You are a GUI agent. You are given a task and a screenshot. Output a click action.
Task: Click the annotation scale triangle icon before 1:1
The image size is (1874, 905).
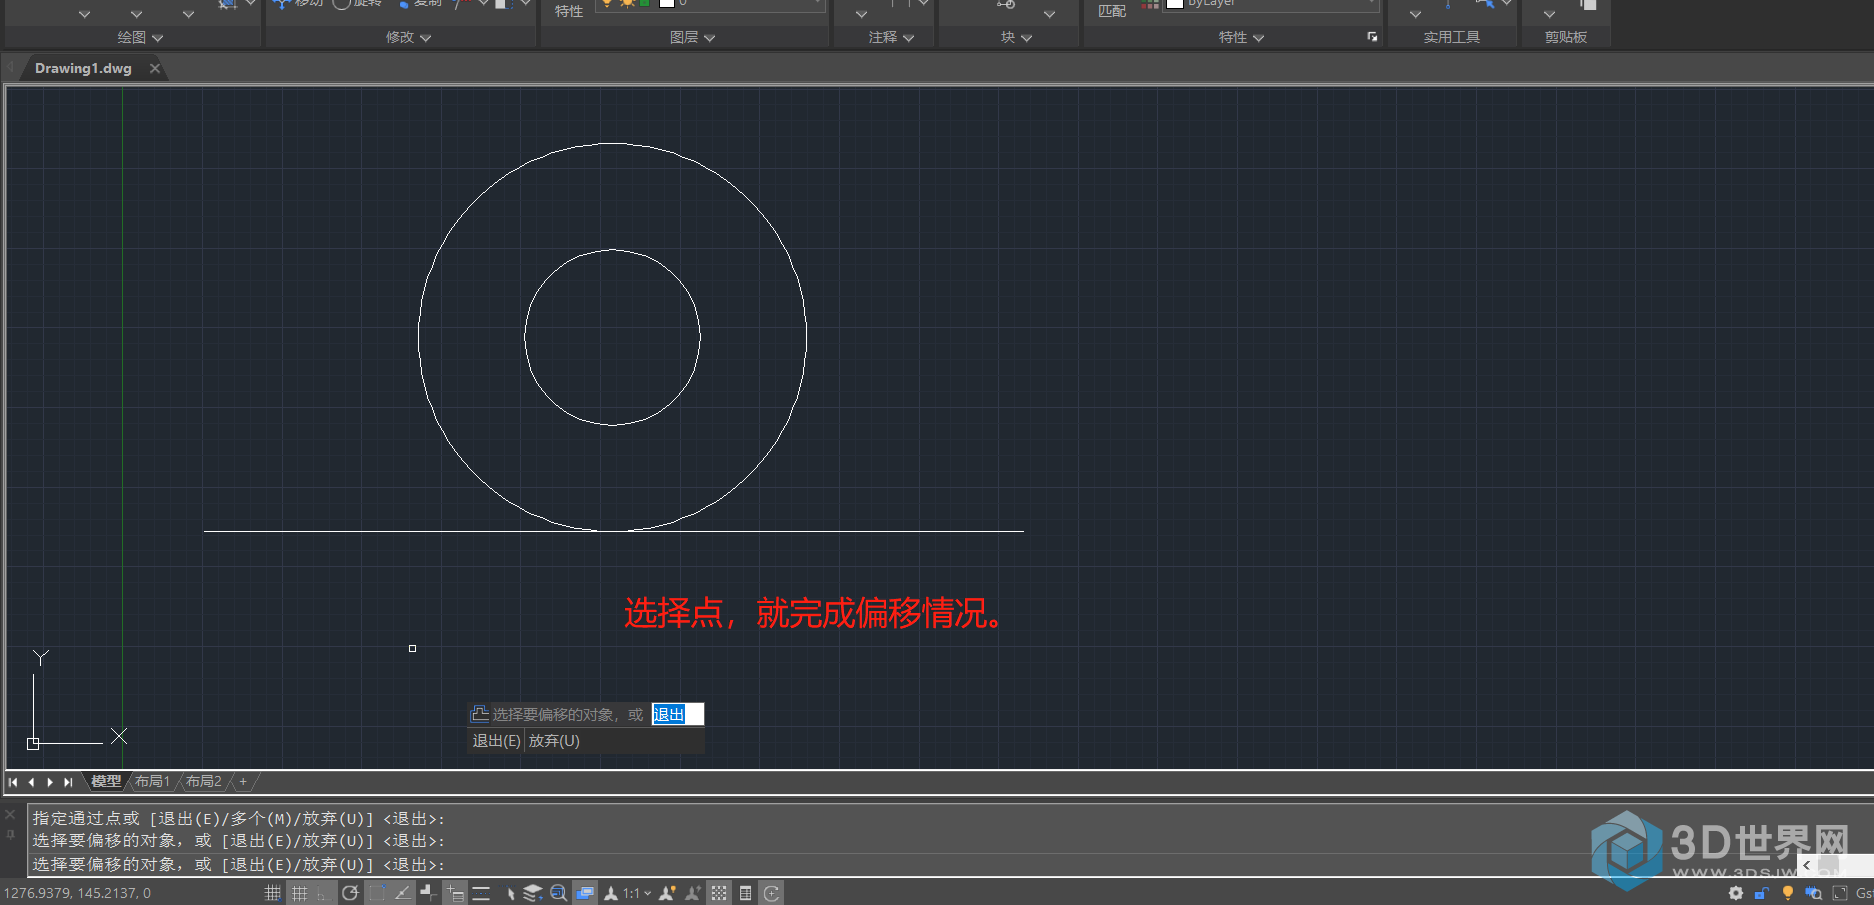(611, 893)
